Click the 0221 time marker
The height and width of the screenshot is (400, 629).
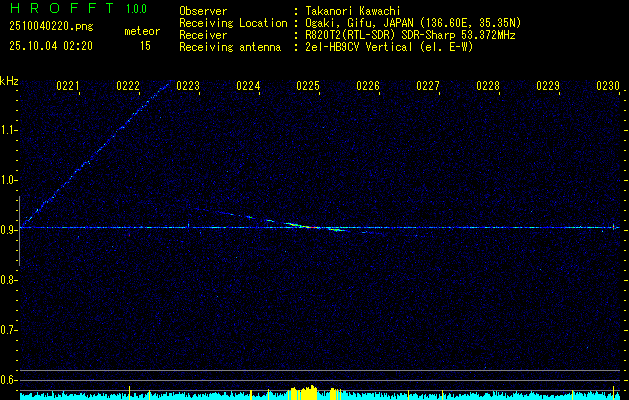click(x=68, y=86)
